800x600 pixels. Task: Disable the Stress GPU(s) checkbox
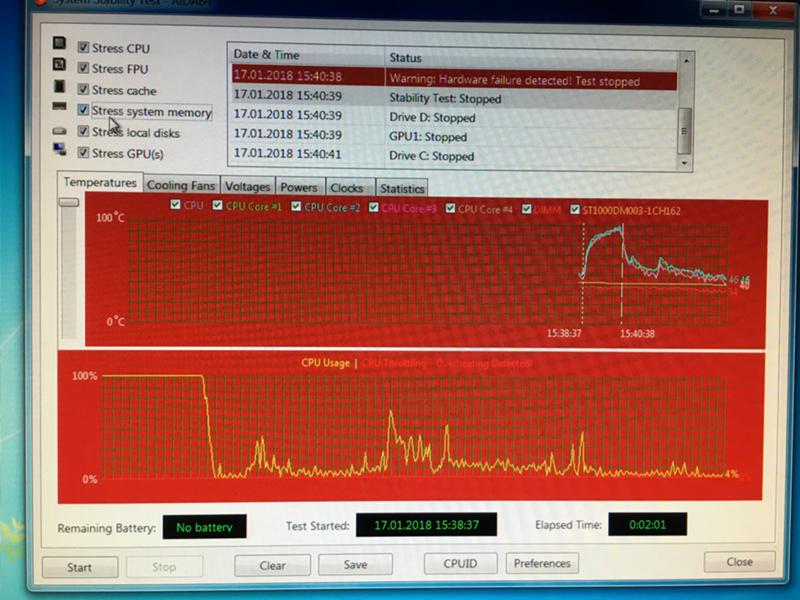click(83, 153)
